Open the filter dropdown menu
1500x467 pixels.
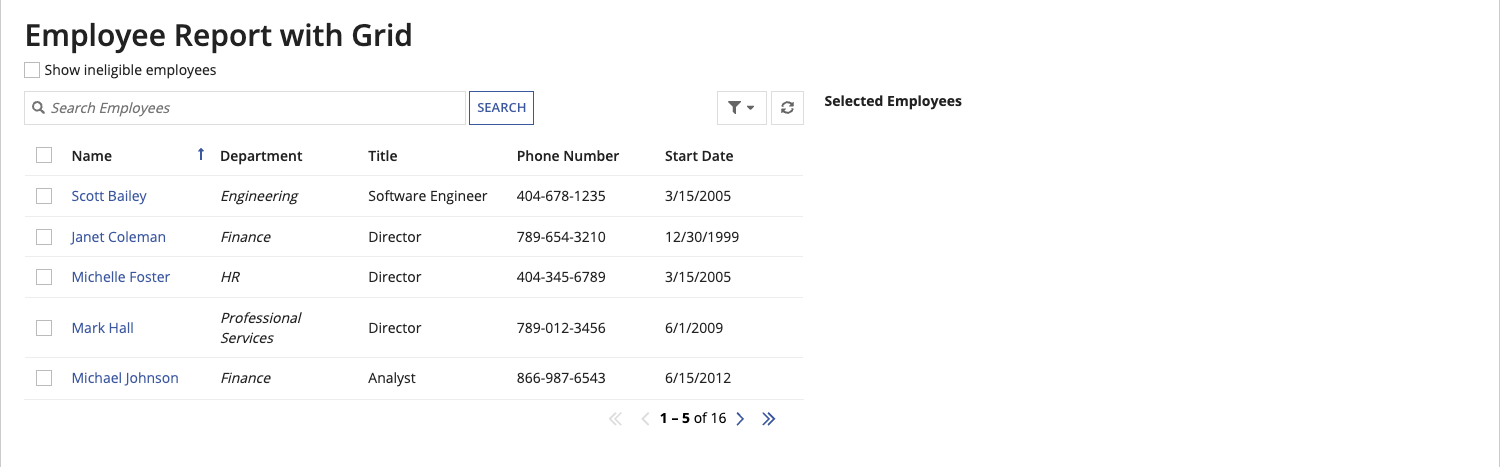[742, 108]
